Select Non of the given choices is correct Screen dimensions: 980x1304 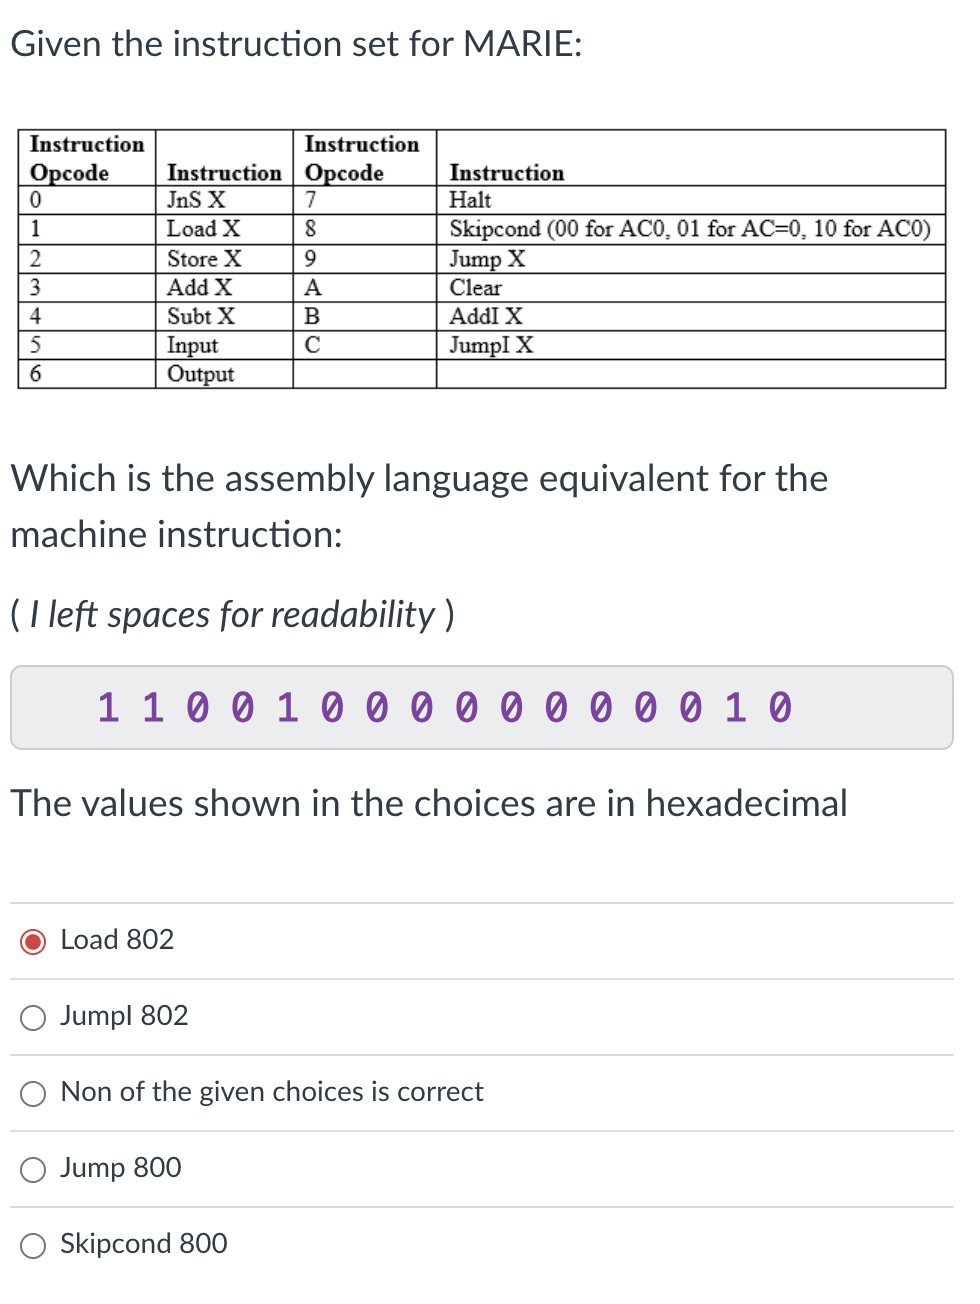(x=32, y=1093)
